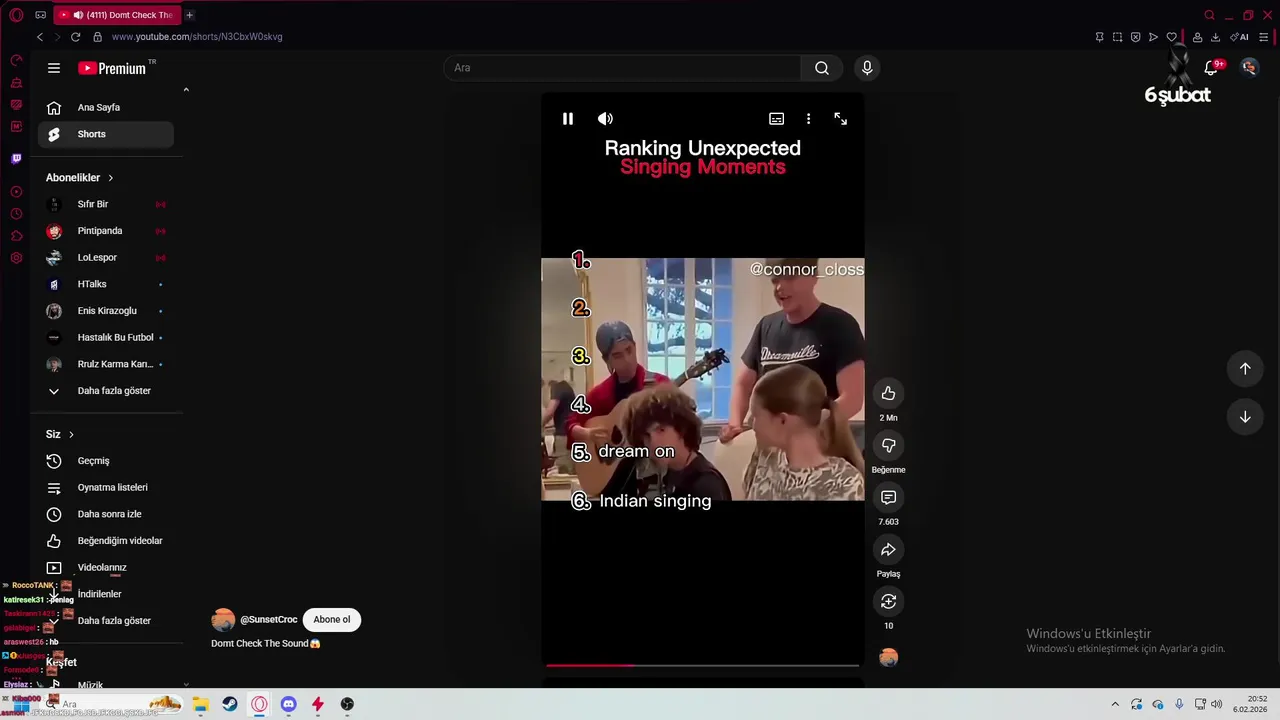Open Geçmiş watch history
This screenshot has height=720, width=1280.
point(106,461)
